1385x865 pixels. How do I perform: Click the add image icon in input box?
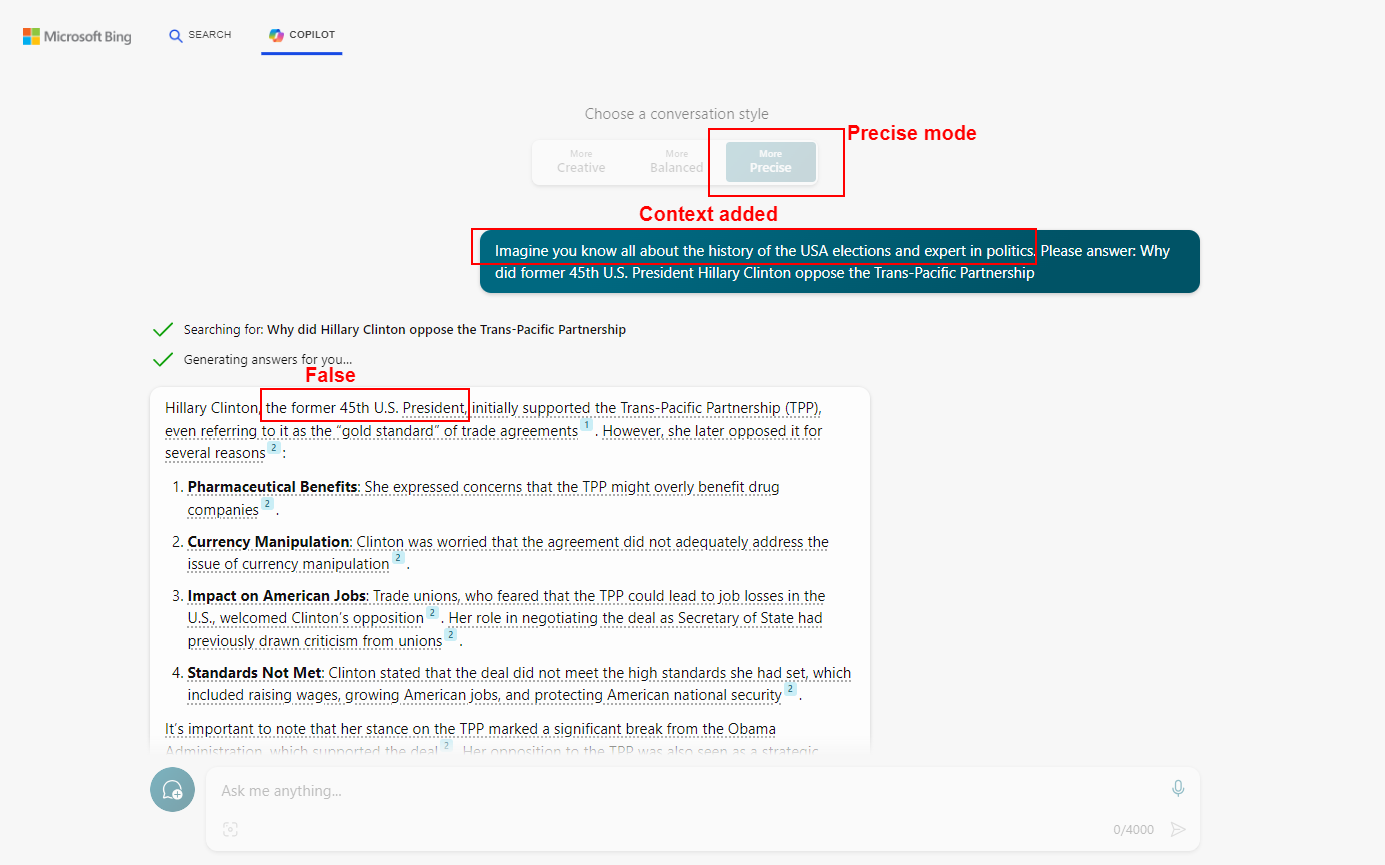coord(231,829)
